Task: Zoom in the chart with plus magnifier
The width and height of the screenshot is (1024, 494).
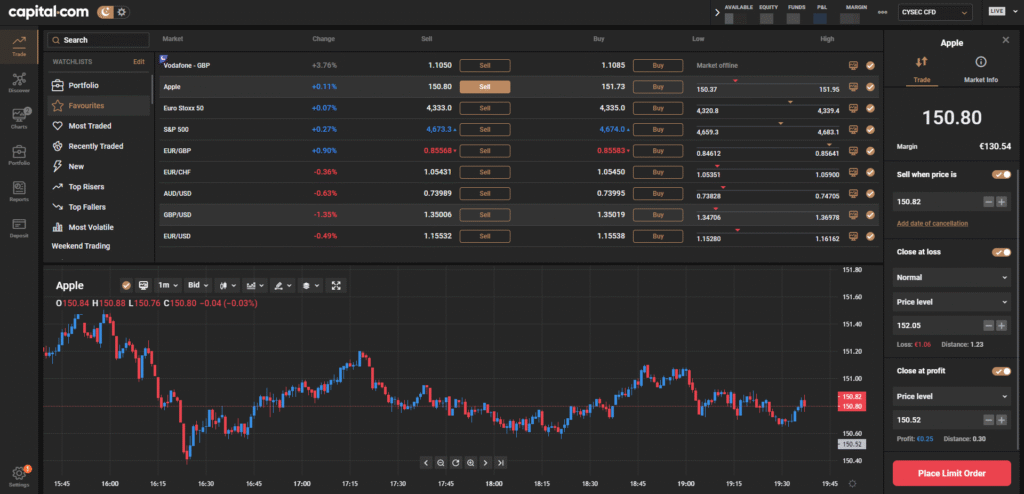Action: (x=470, y=463)
